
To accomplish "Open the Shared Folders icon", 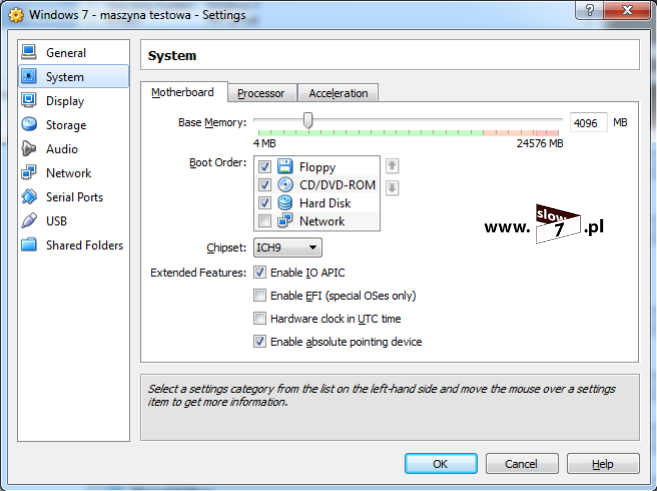I will (29, 244).
